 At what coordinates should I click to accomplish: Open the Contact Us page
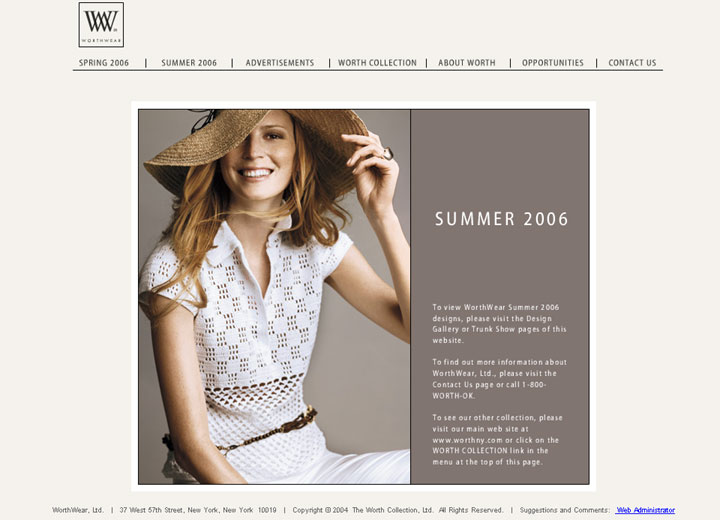(x=632, y=63)
